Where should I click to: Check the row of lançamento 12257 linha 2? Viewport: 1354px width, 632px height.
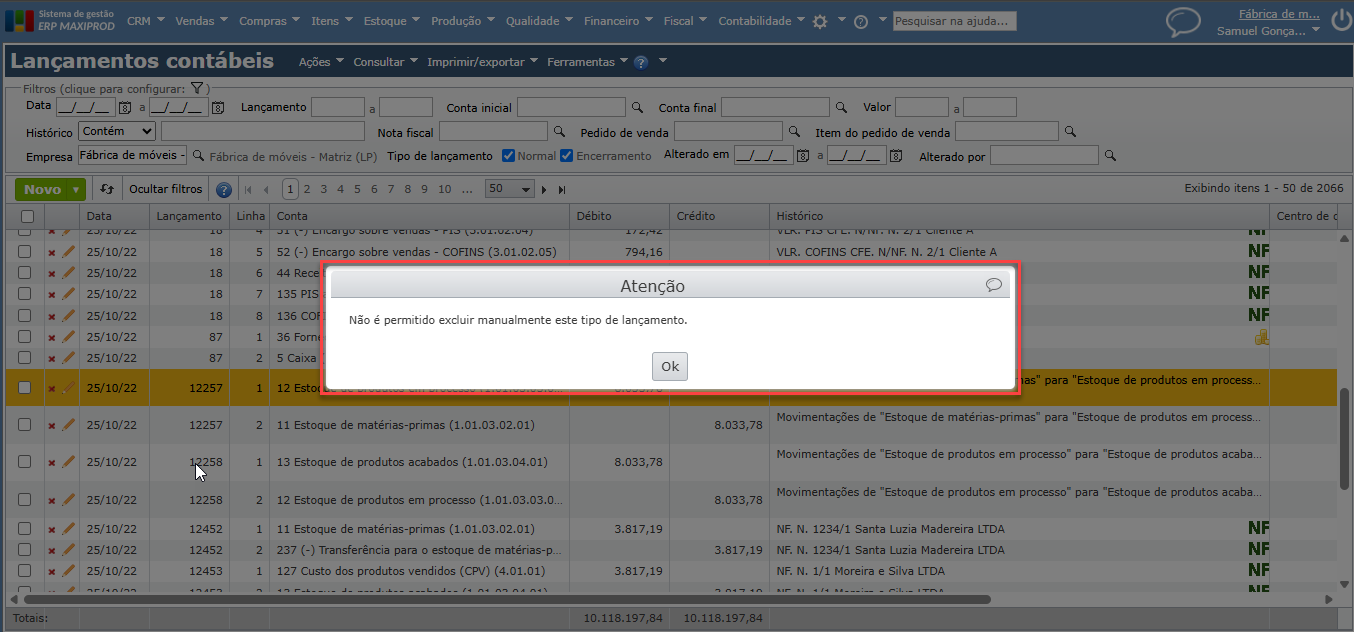tap(24, 425)
